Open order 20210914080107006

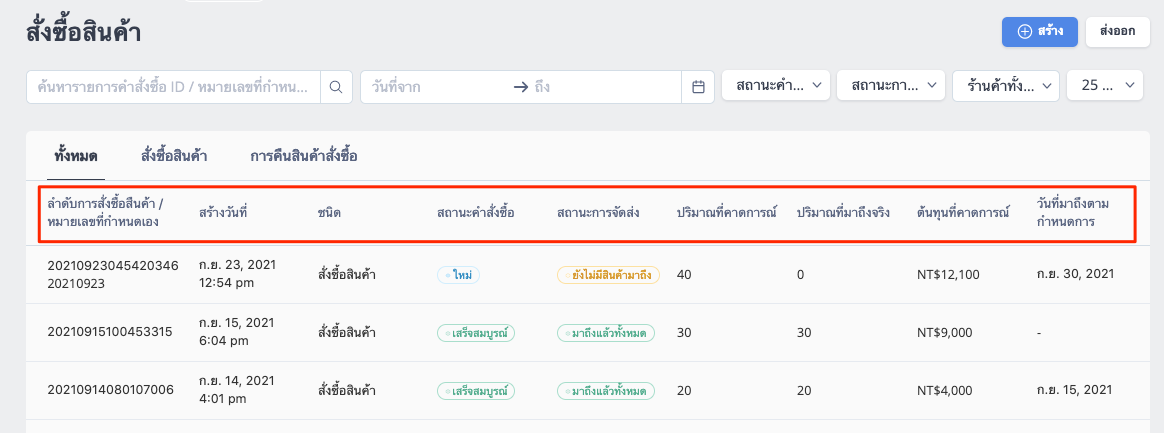pos(111,390)
